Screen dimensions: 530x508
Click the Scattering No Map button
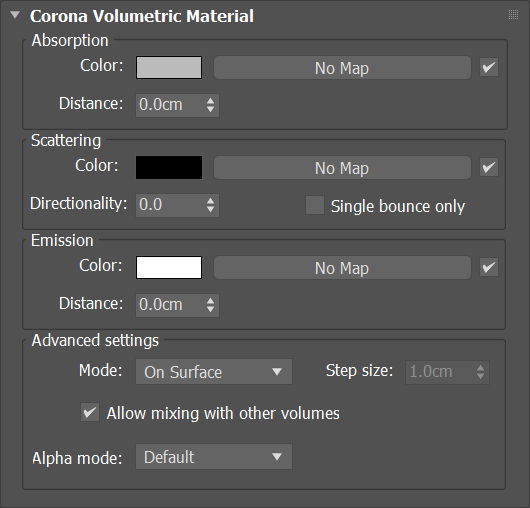click(x=342, y=167)
